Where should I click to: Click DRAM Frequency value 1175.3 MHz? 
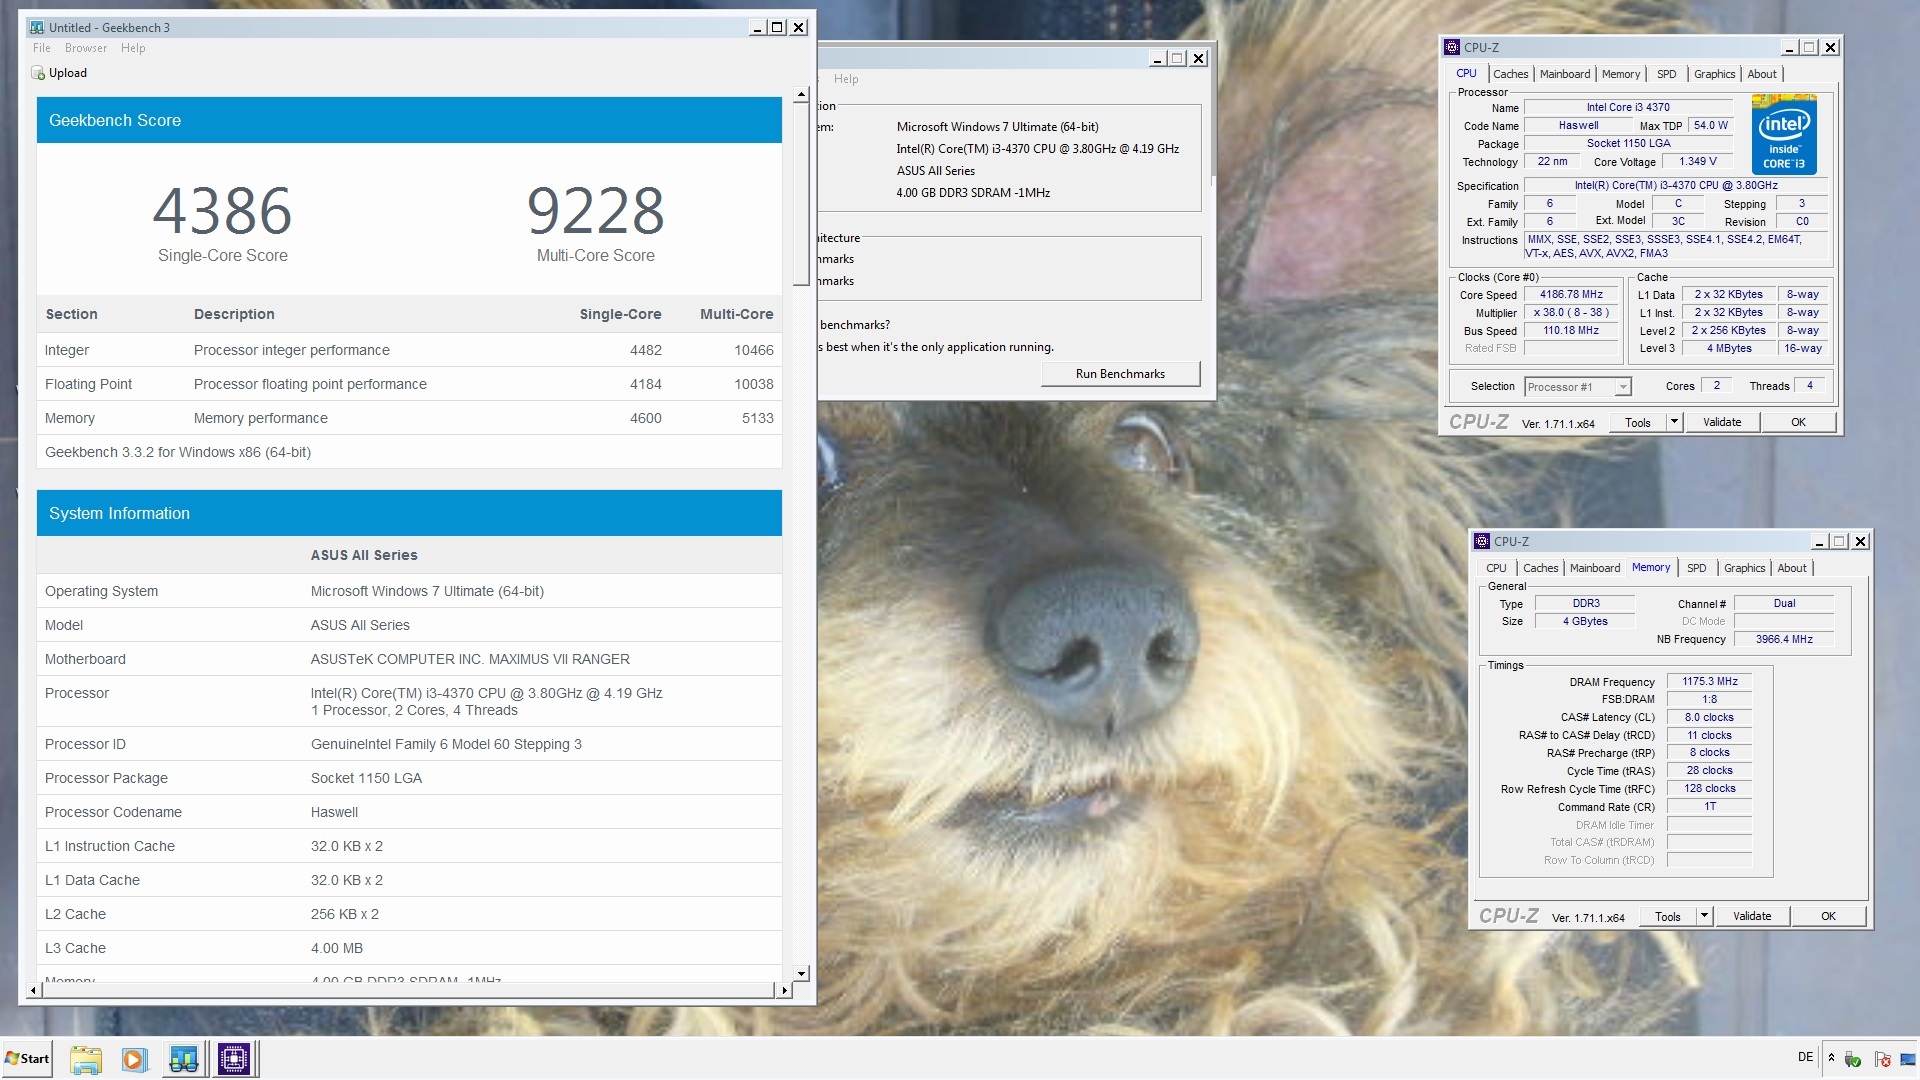click(1709, 682)
